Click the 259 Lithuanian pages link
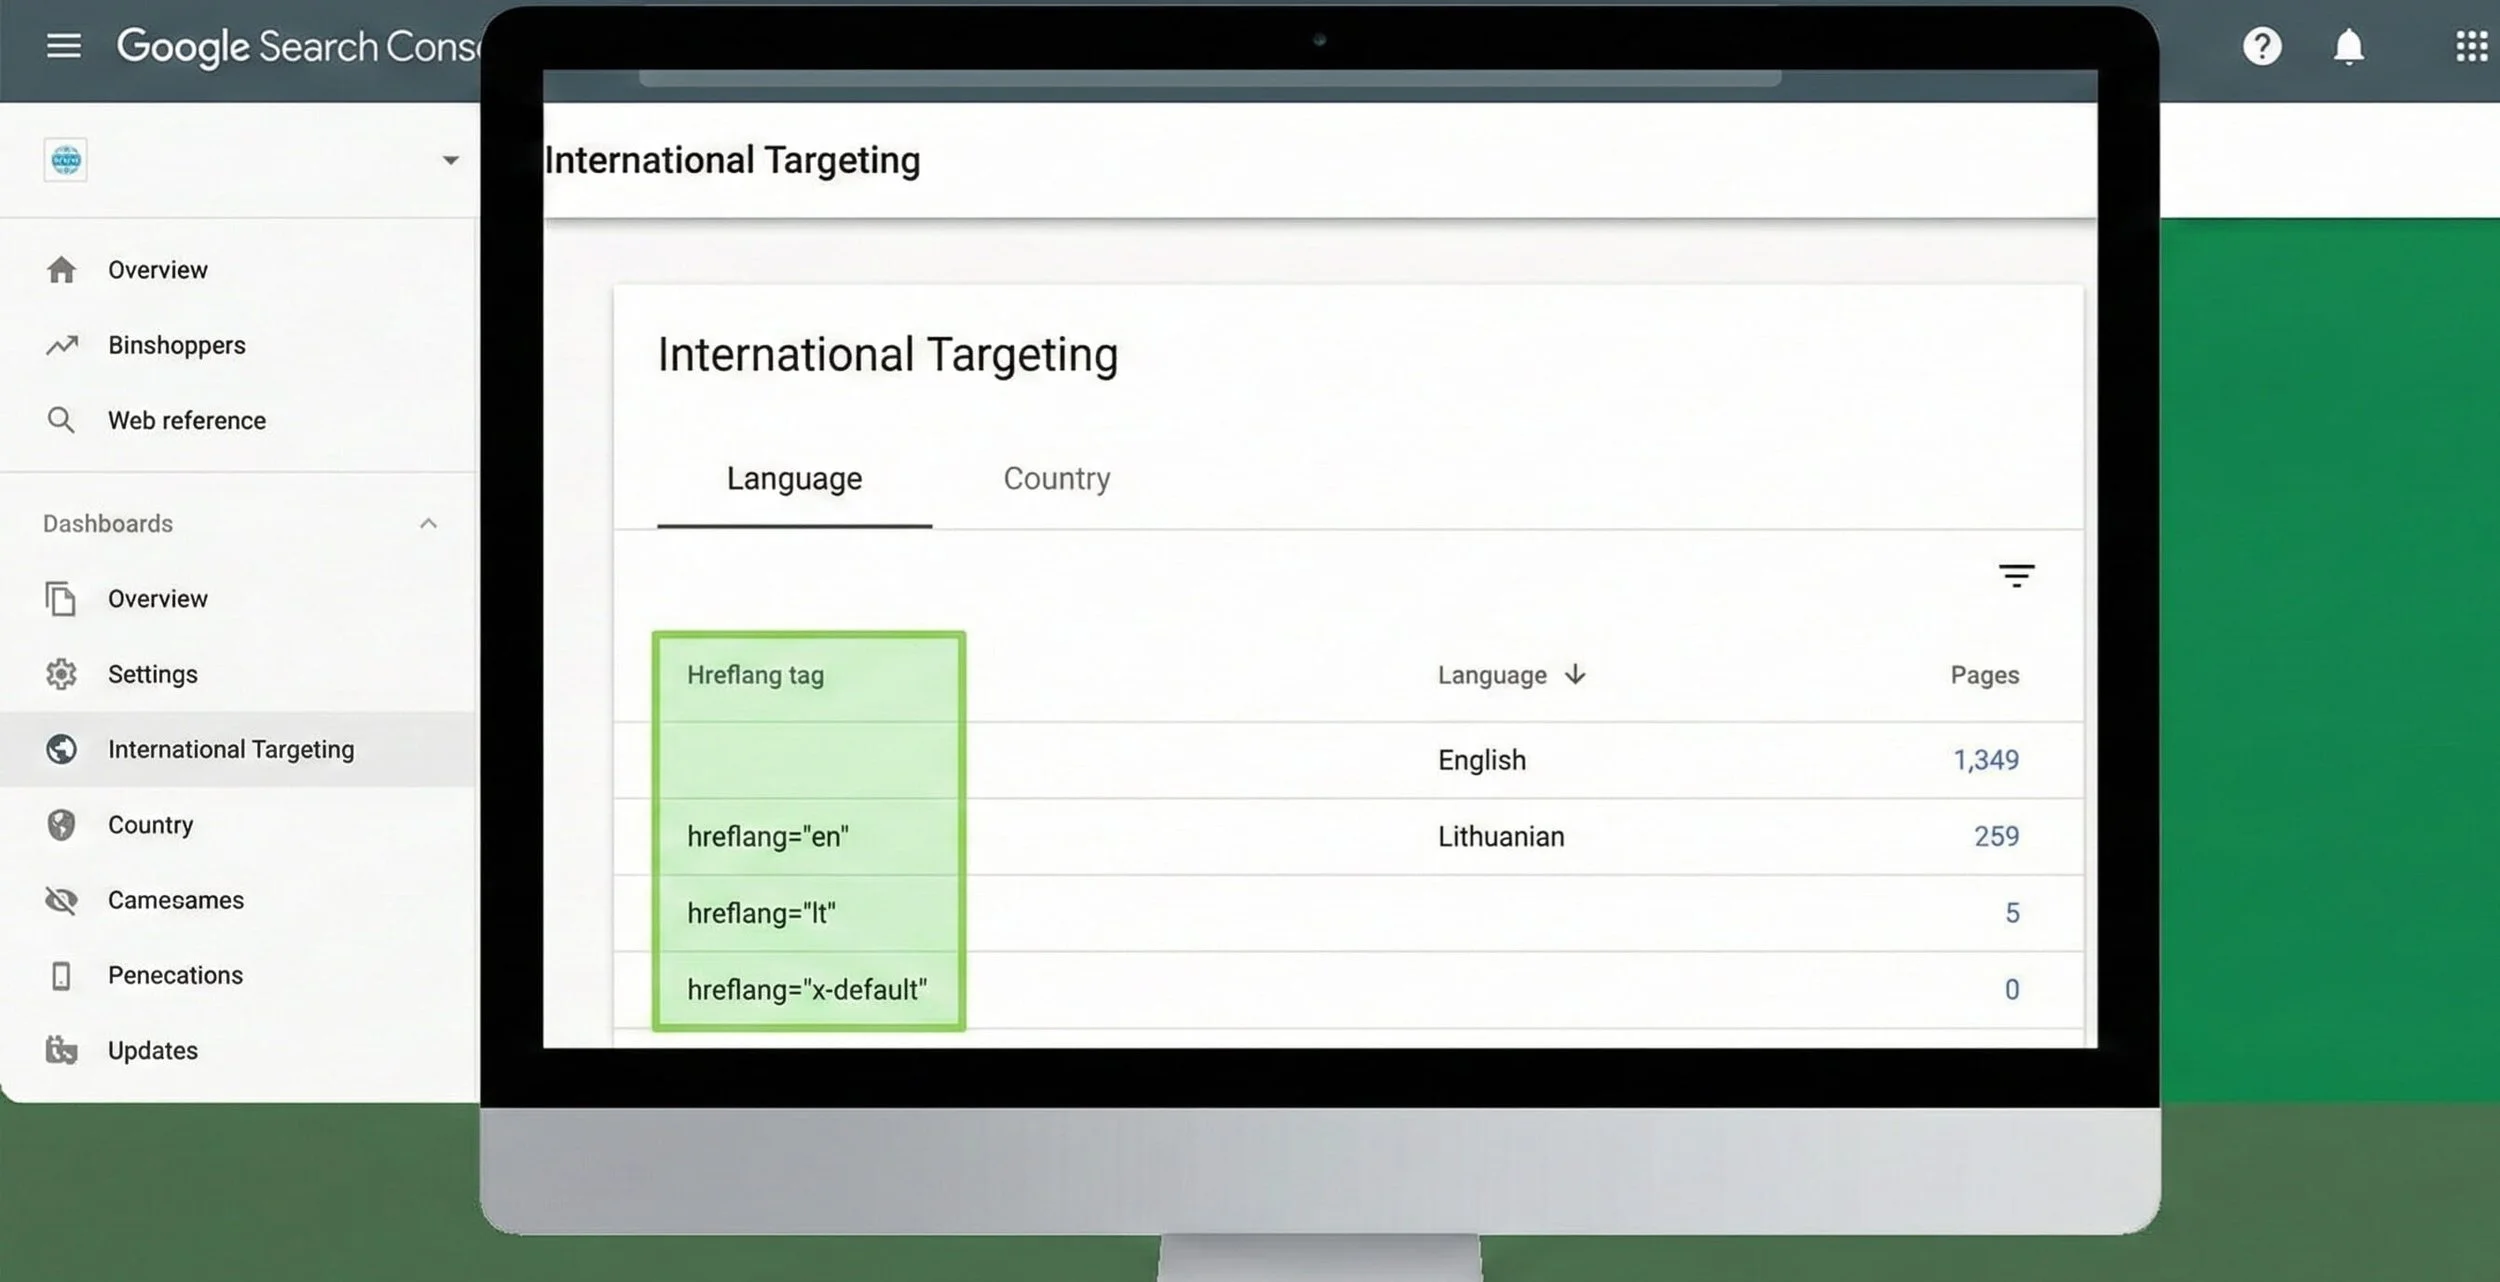Screen dimensions: 2500x1282 [1995, 836]
